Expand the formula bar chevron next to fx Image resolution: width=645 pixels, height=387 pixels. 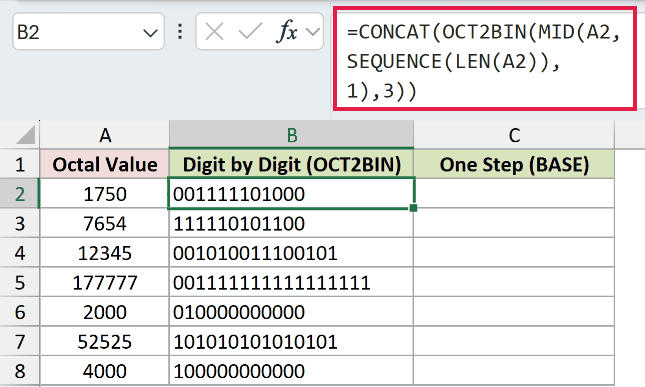click(x=313, y=32)
